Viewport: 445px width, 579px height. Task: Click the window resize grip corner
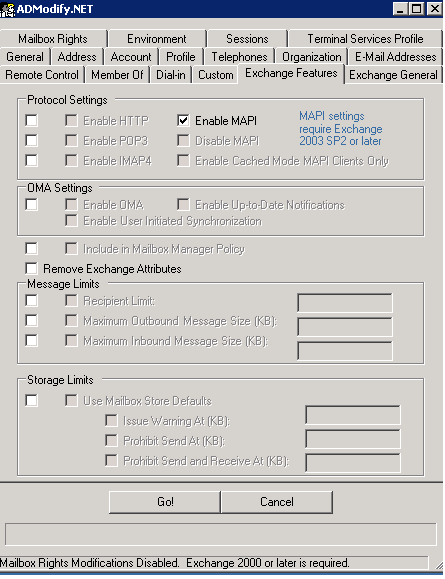pos(438,565)
